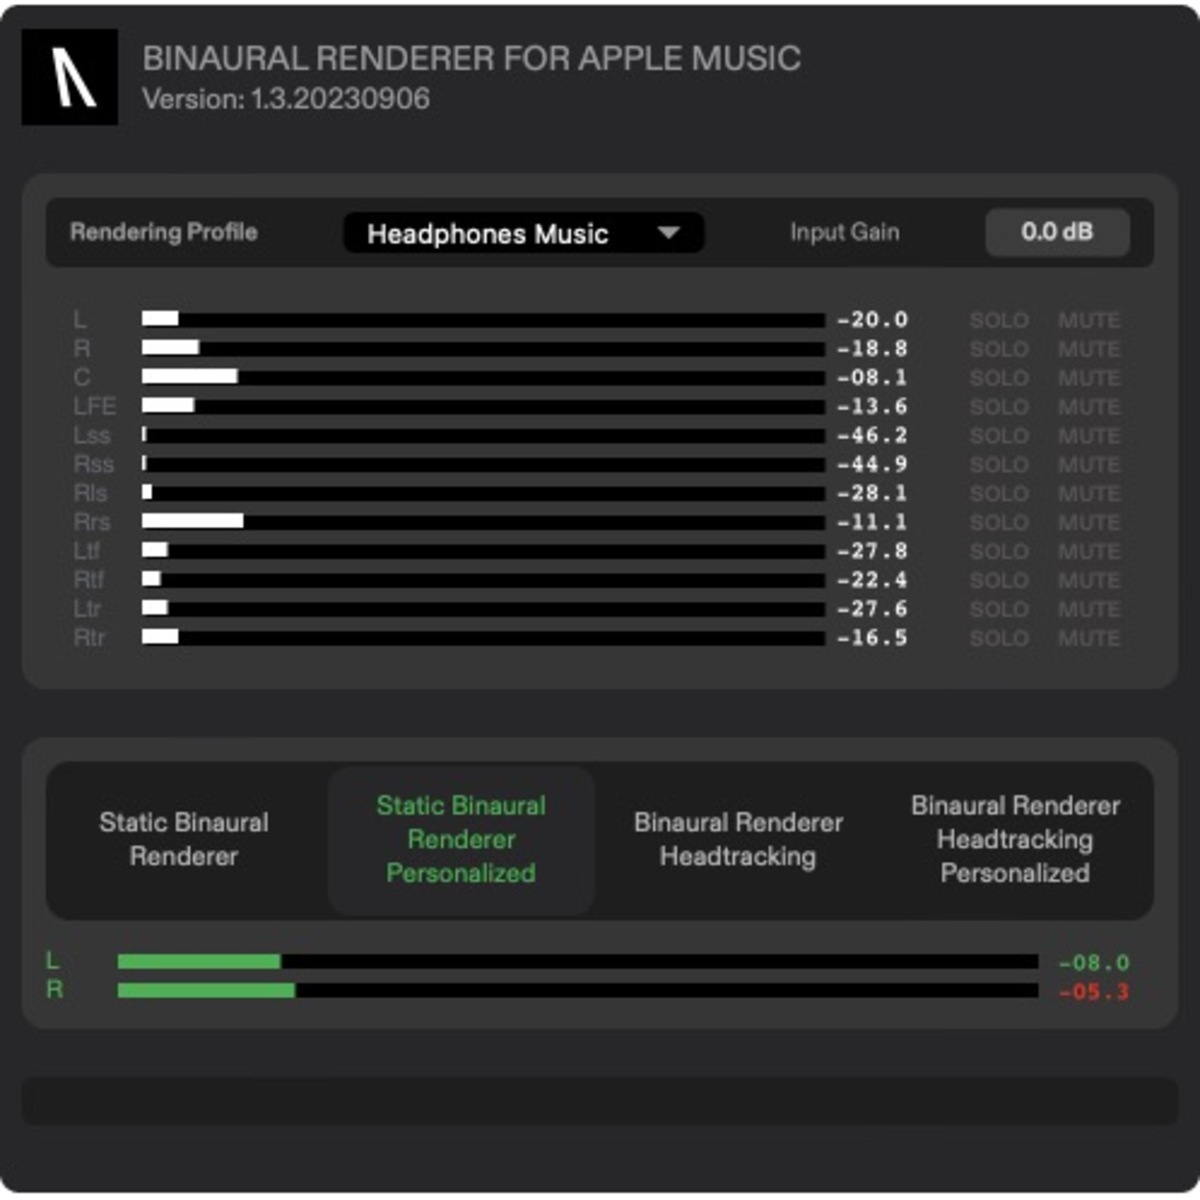Mute the L channel

click(1089, 320)
